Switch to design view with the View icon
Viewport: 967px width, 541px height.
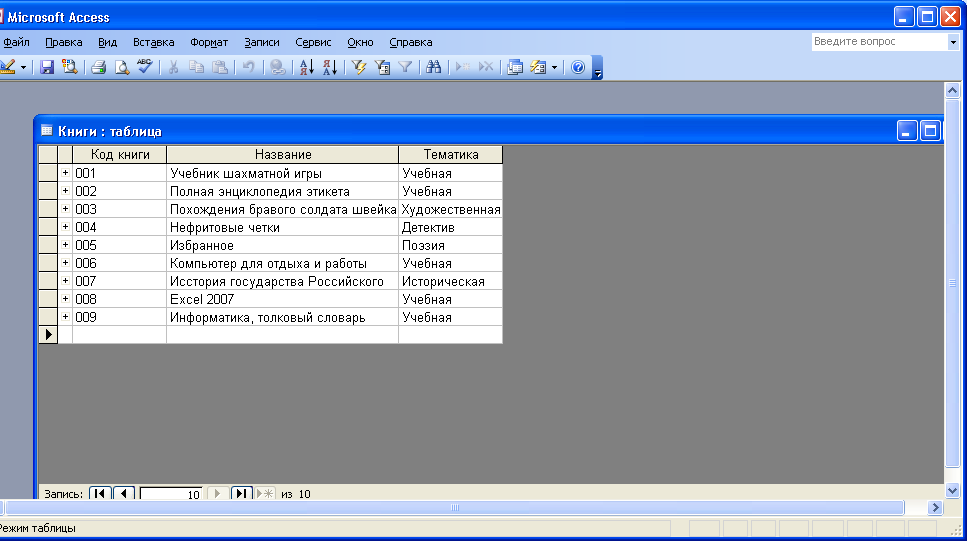7,67
